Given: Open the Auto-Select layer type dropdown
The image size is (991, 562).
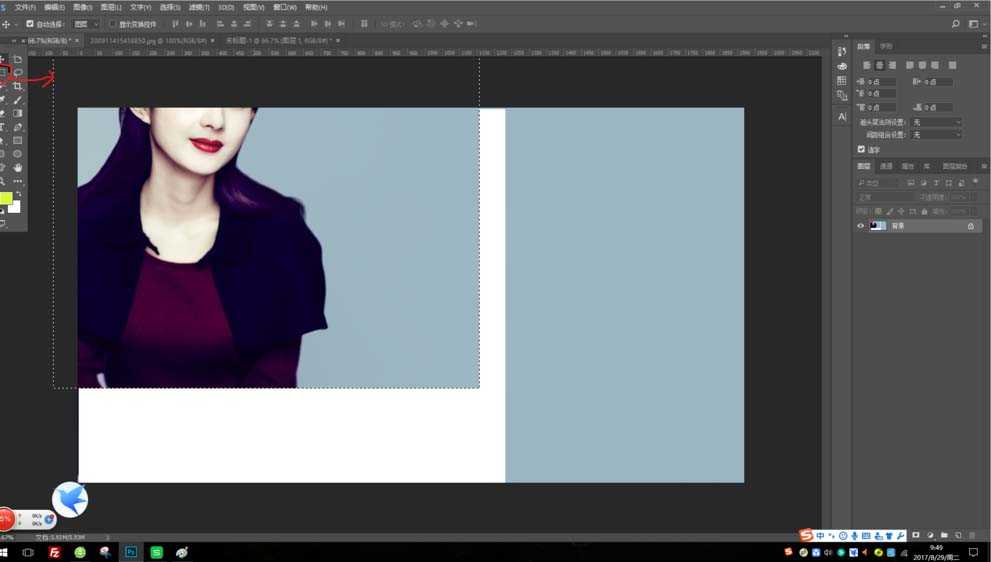Looking at the screenshot, I should pos(86,24).
